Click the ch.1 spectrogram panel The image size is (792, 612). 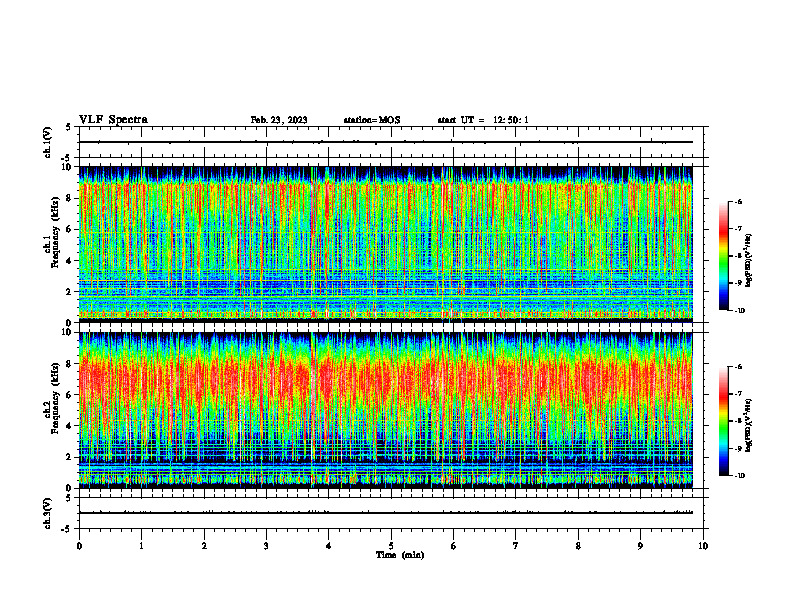[x=386, y=244]
